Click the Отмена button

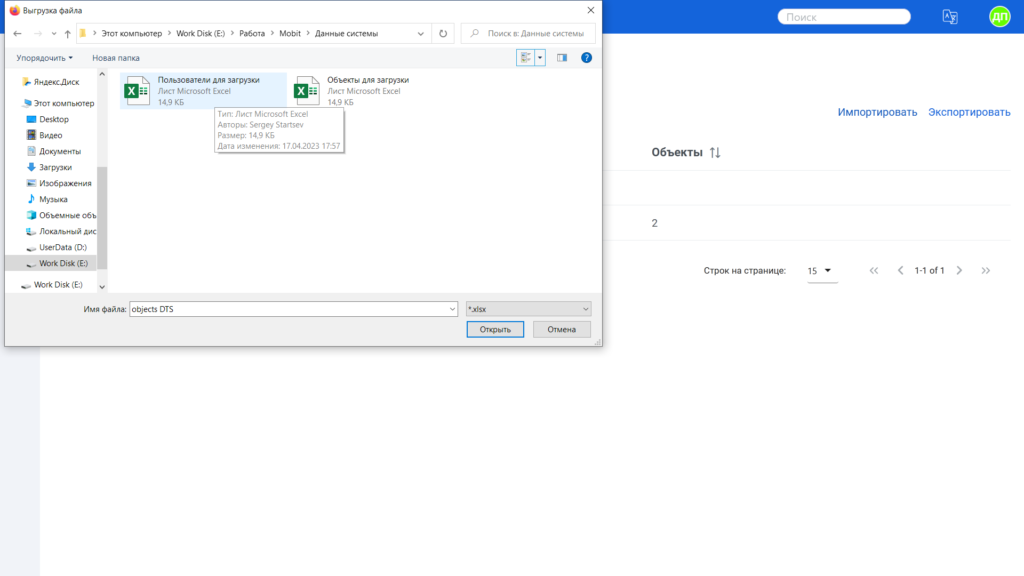coord(562,329)
